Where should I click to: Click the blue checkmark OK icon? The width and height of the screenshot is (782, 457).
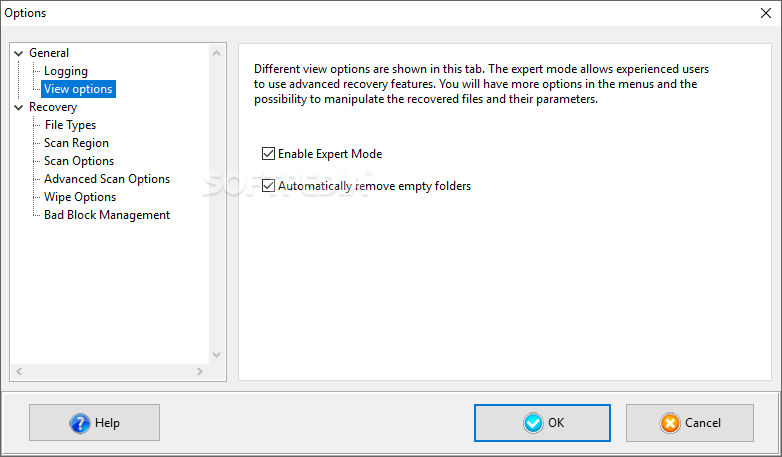click(x=533, y=423)
